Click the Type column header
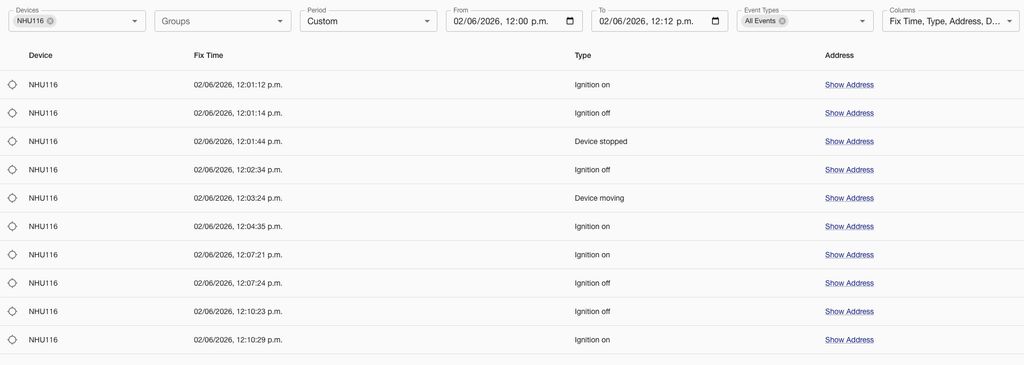 click(583, 56)
